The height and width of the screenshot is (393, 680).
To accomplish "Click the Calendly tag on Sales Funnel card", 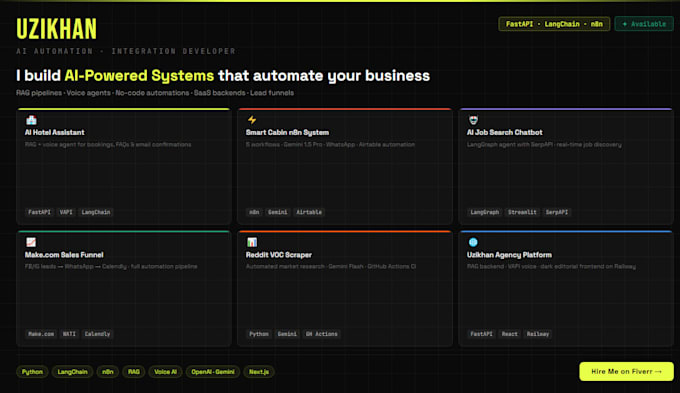I will [x=97, y=334].
